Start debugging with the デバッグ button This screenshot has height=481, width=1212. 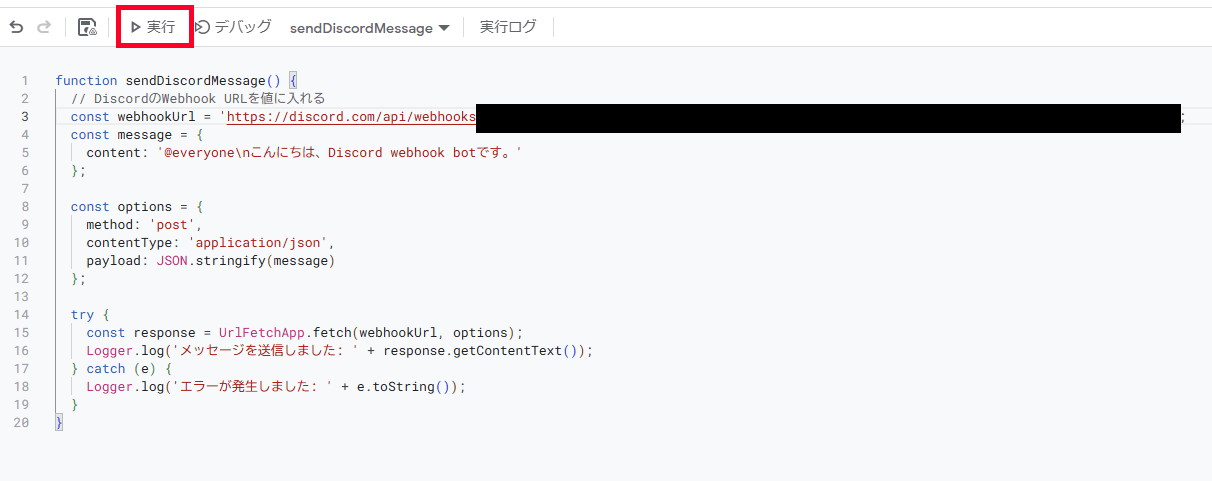click(233, 27)
